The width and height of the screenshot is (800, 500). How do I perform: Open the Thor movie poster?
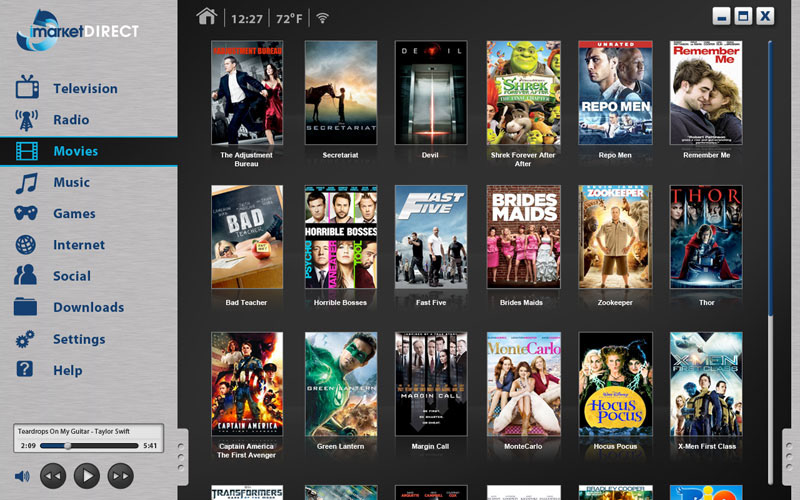pyautogui.click(x=706, y=237)
